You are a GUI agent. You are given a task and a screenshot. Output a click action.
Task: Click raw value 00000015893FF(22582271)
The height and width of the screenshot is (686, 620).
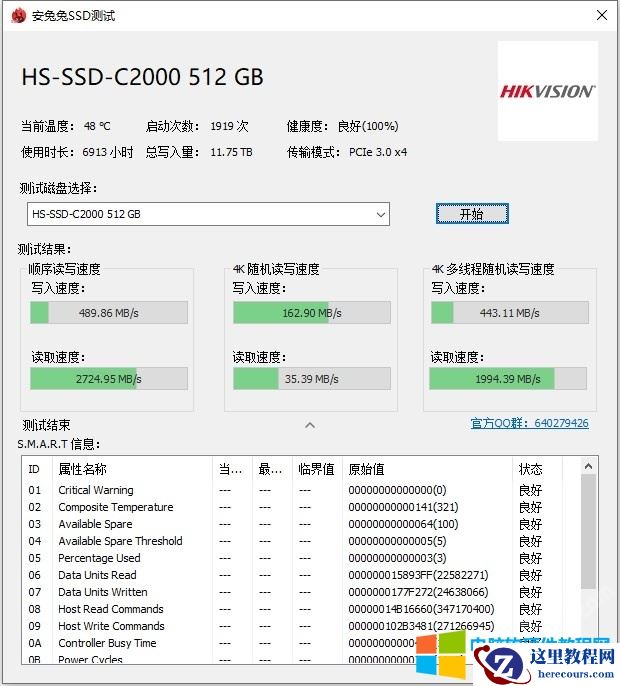click(x=418, y=575)
